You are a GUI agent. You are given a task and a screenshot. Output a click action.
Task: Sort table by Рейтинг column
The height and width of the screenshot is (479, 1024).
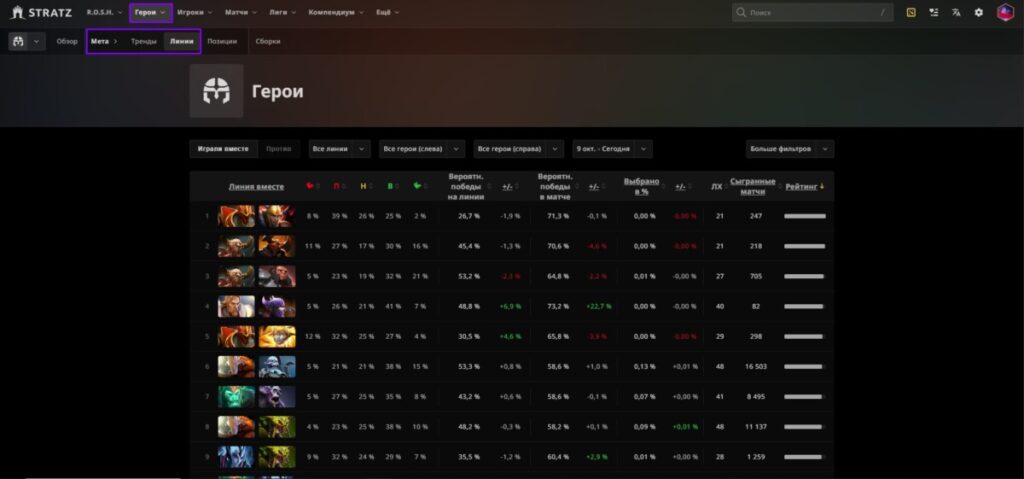tap(804, 186)
